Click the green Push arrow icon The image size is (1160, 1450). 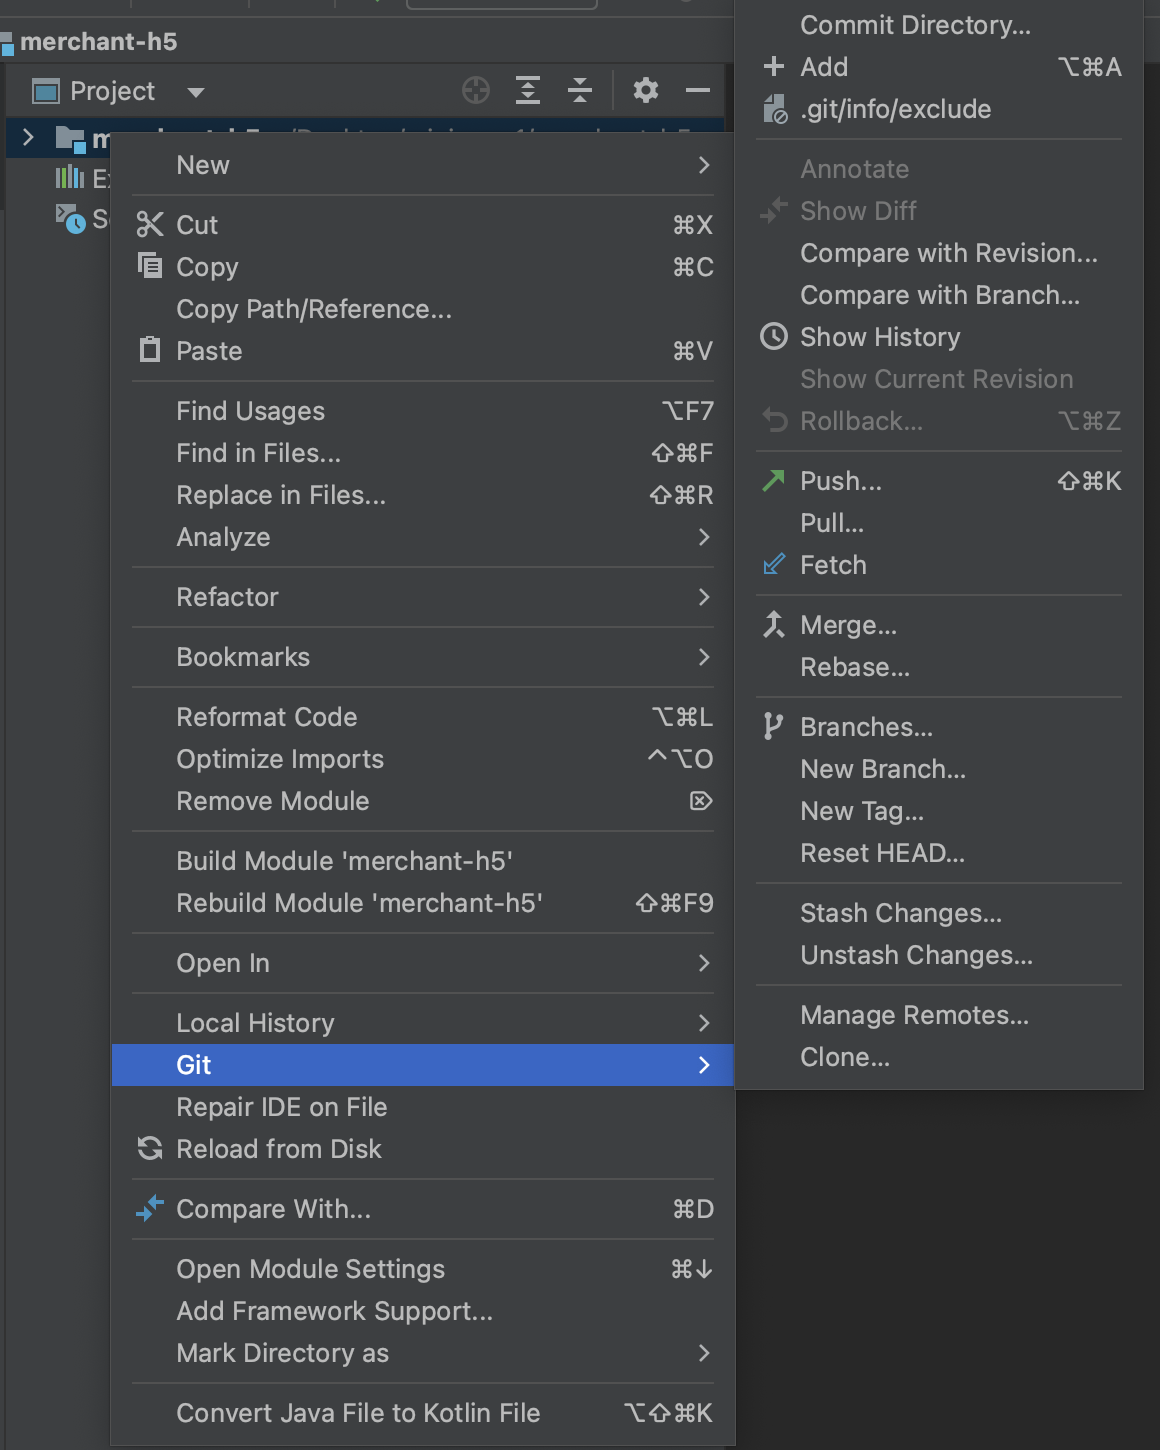coord(774,481)
